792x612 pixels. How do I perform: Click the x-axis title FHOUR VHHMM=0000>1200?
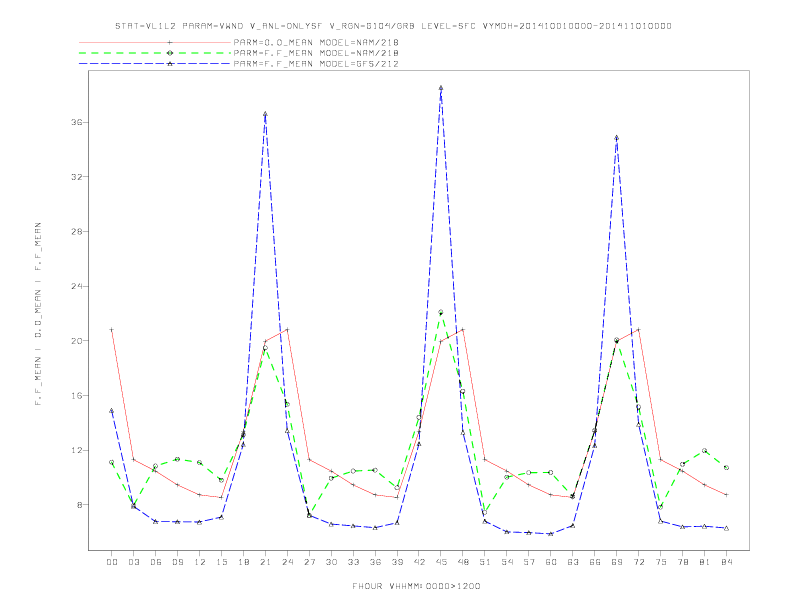pyautogui.click(x=416, y=586)
